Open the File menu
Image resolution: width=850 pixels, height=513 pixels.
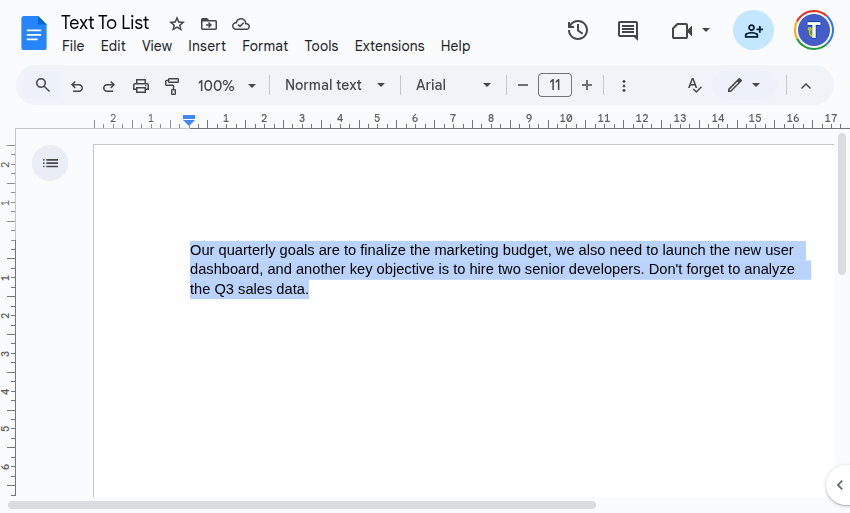pyautogui.click(x=73, y=46)
